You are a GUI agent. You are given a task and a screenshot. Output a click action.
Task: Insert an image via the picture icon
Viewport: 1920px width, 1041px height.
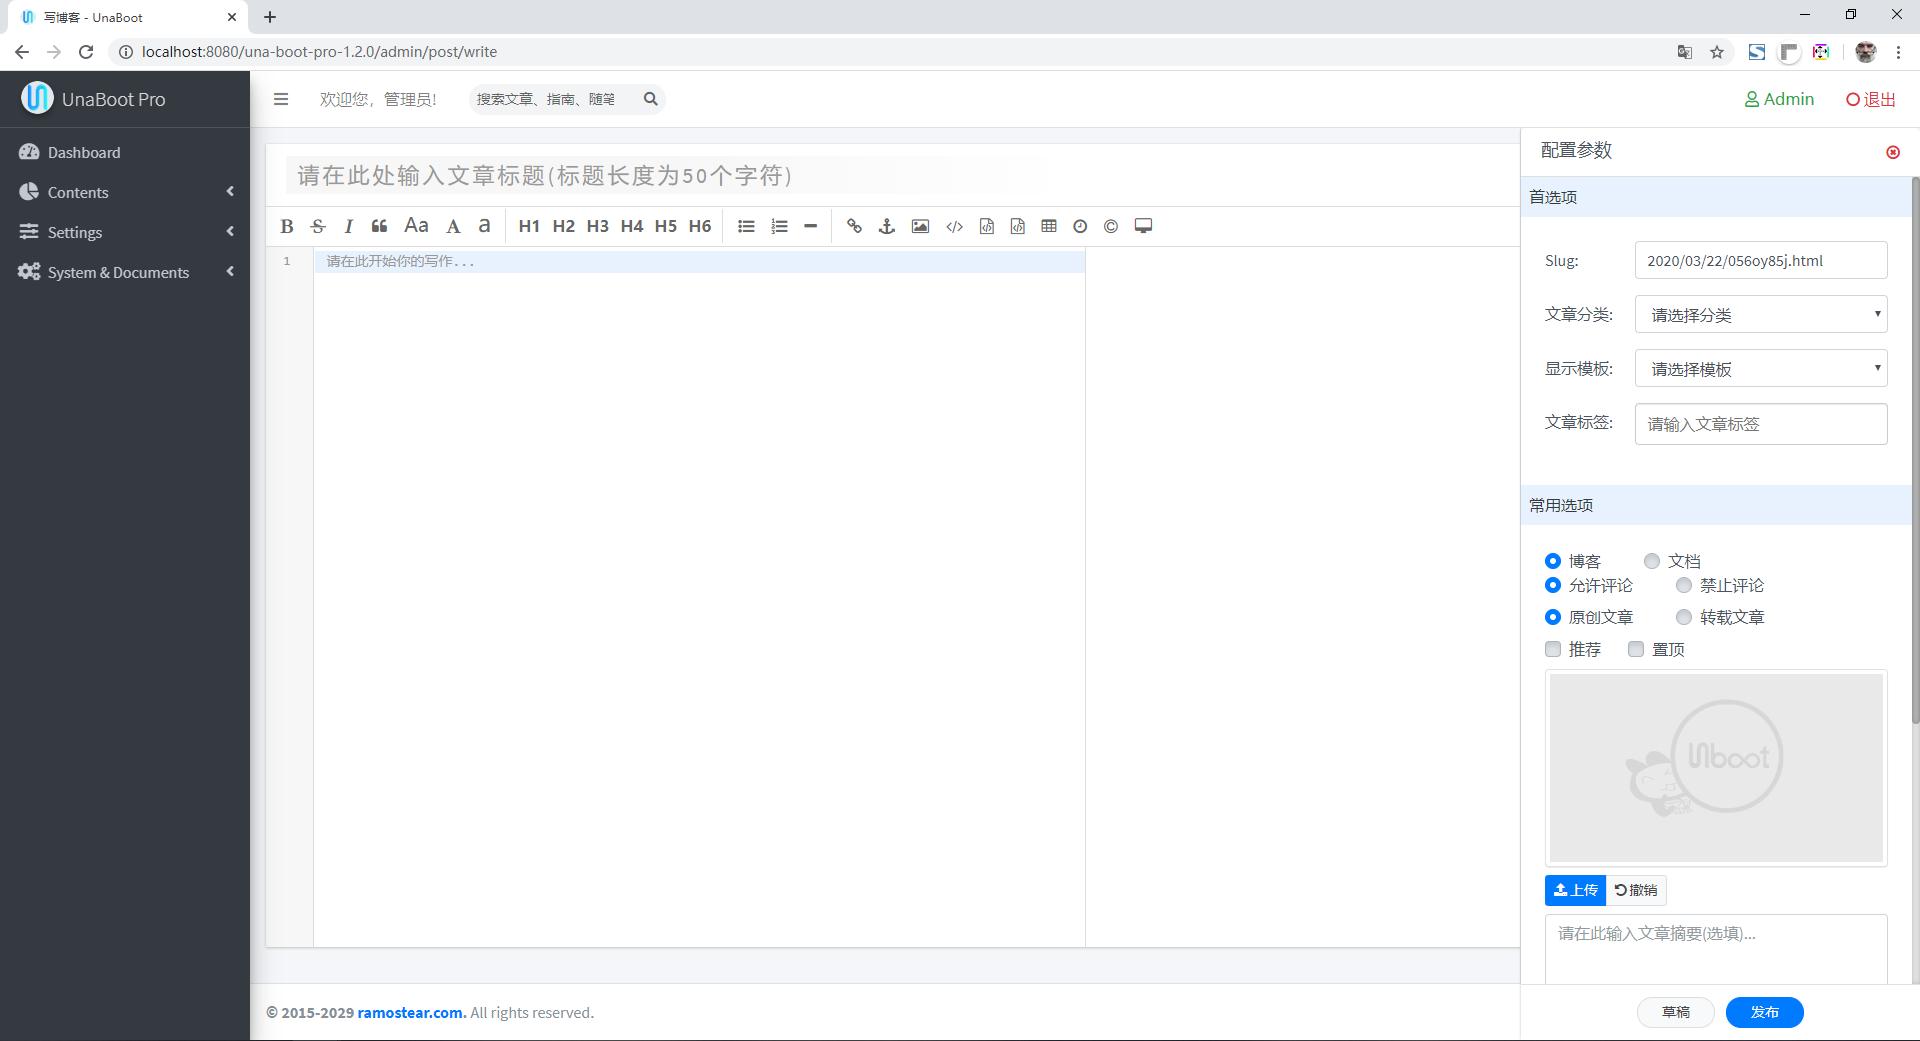(920, 226)
